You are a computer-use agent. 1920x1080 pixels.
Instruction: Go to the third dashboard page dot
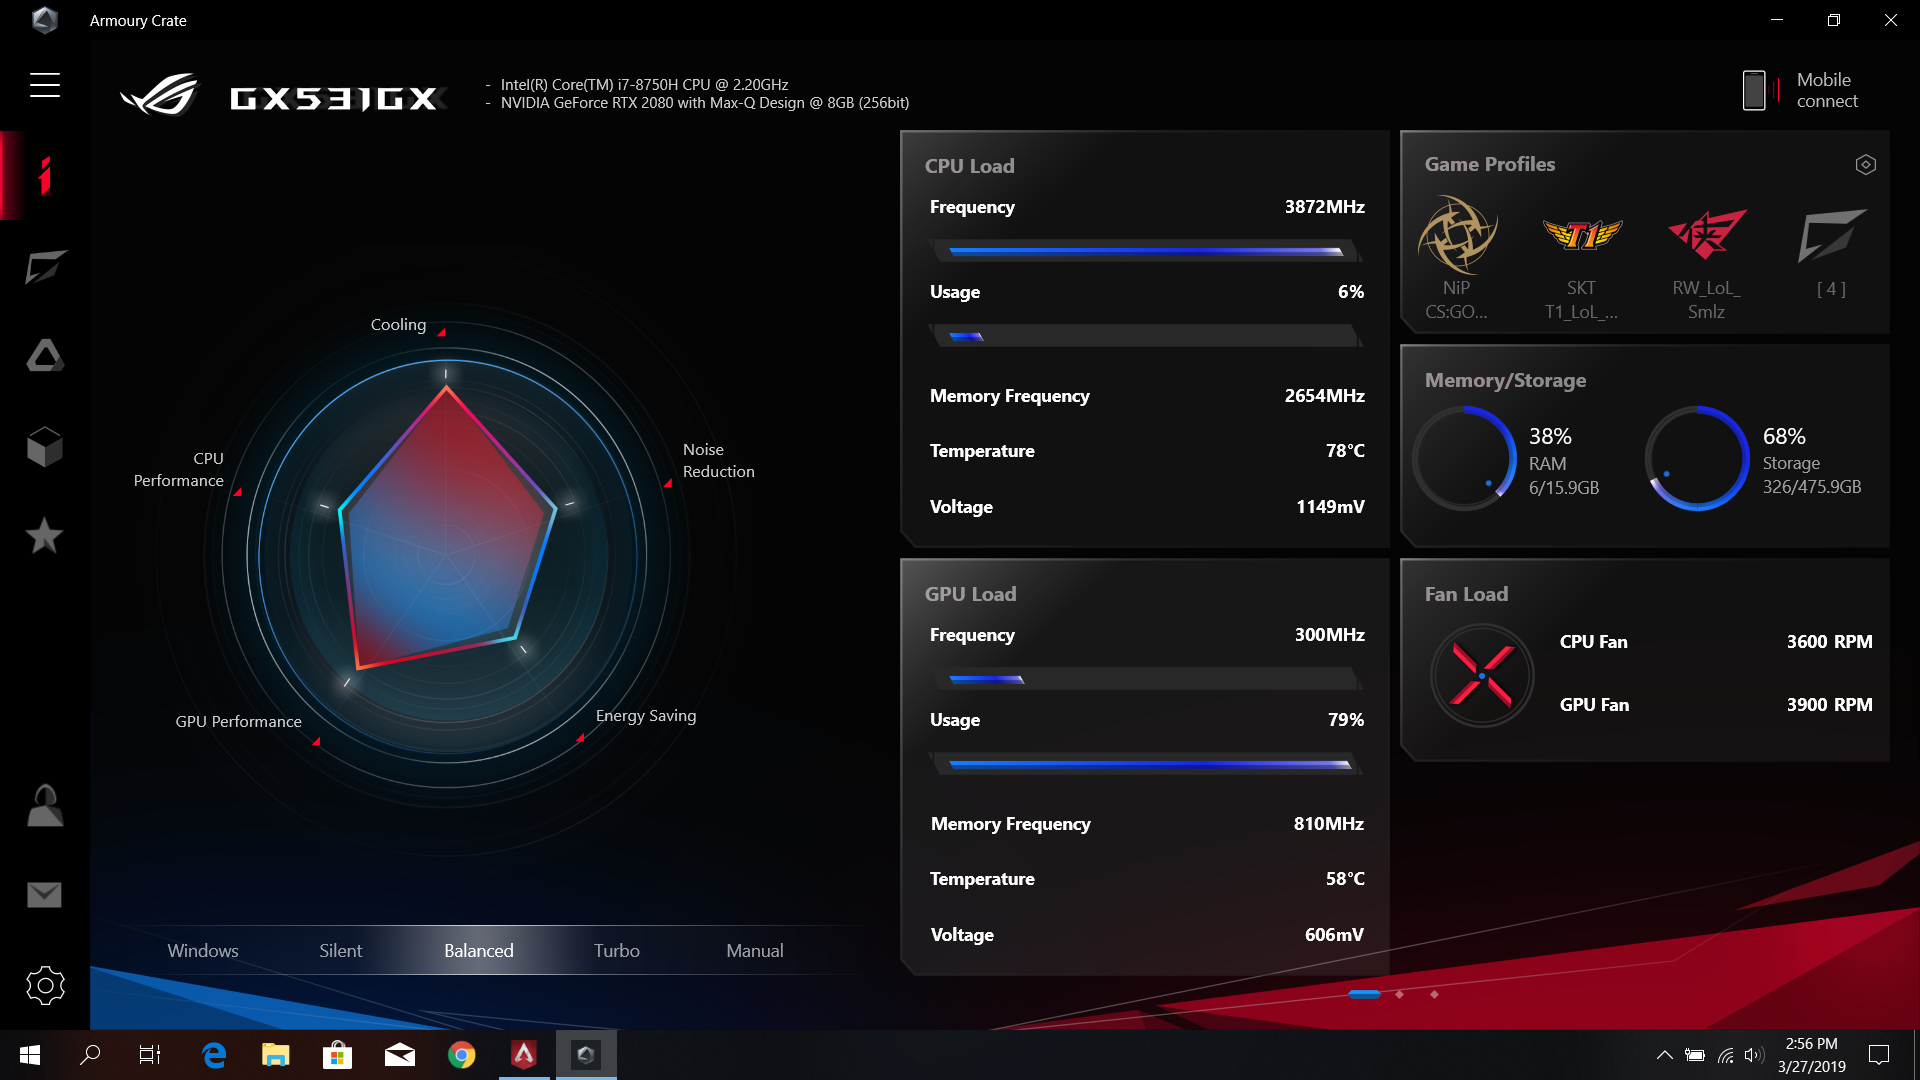(1434, 994)
